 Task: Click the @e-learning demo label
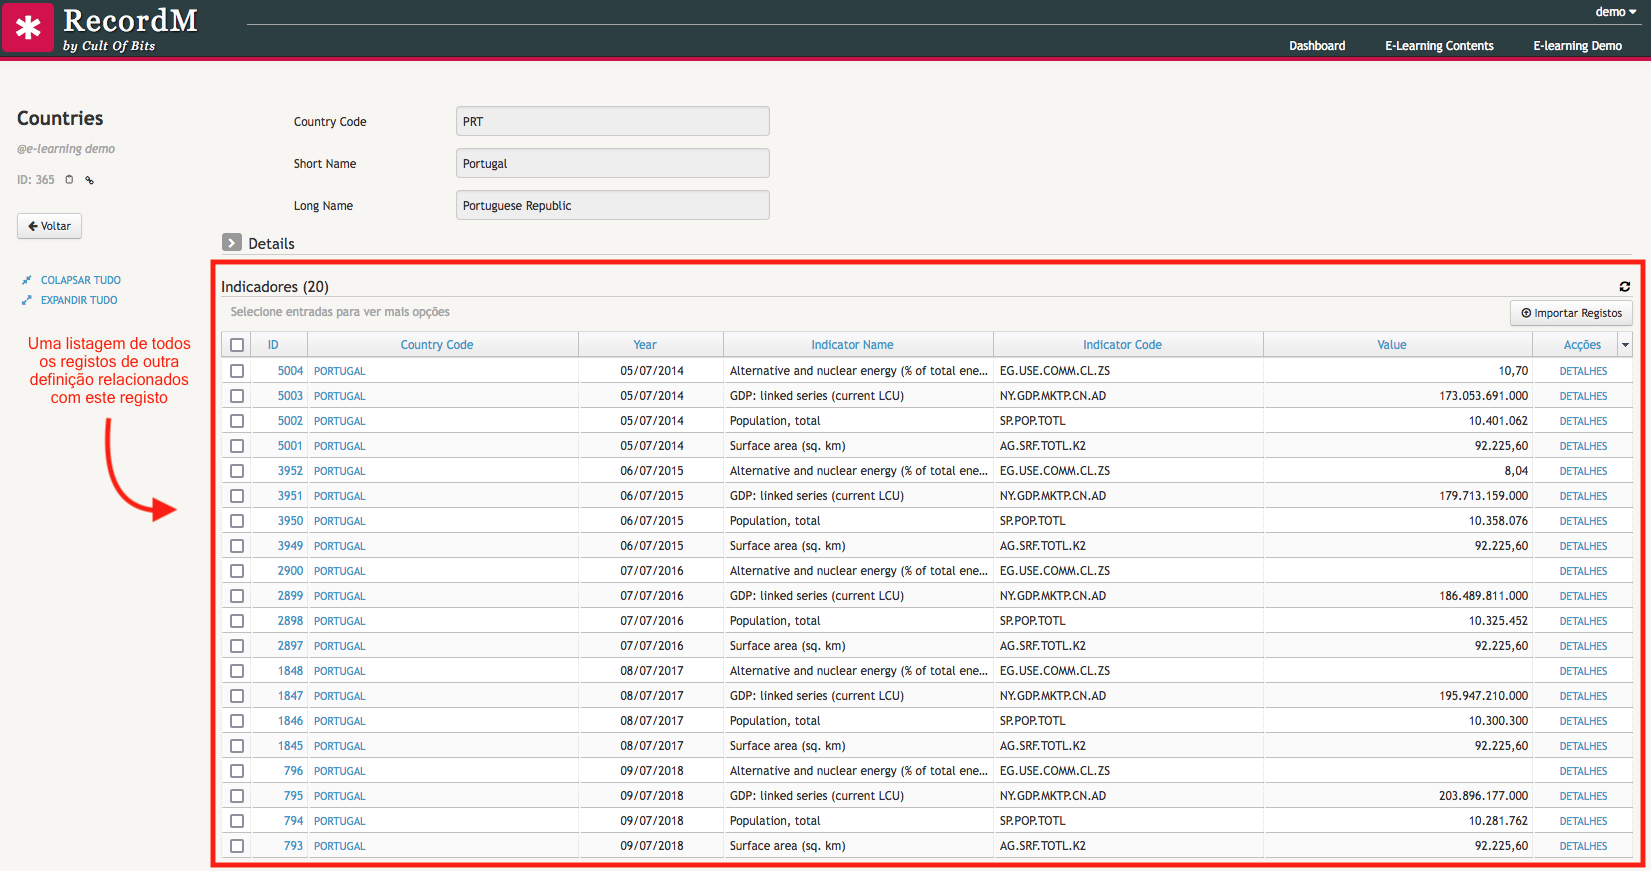(66, 149)
